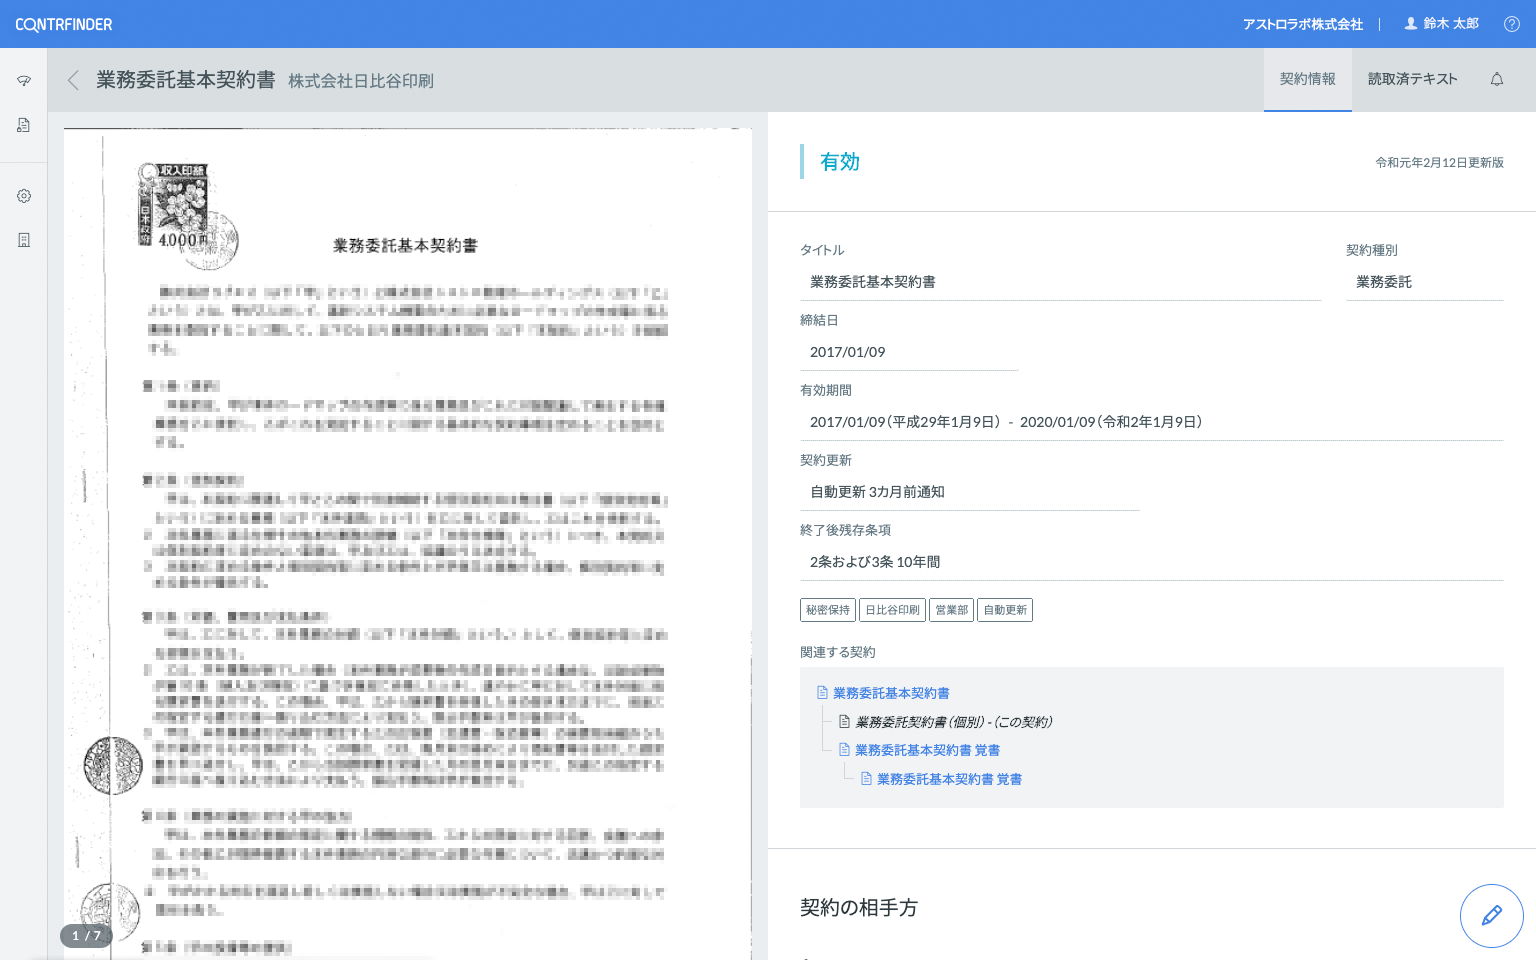
Task: Open the first 業務委託基本契約書 覚書 link
Action: click(x=926, y=750)
